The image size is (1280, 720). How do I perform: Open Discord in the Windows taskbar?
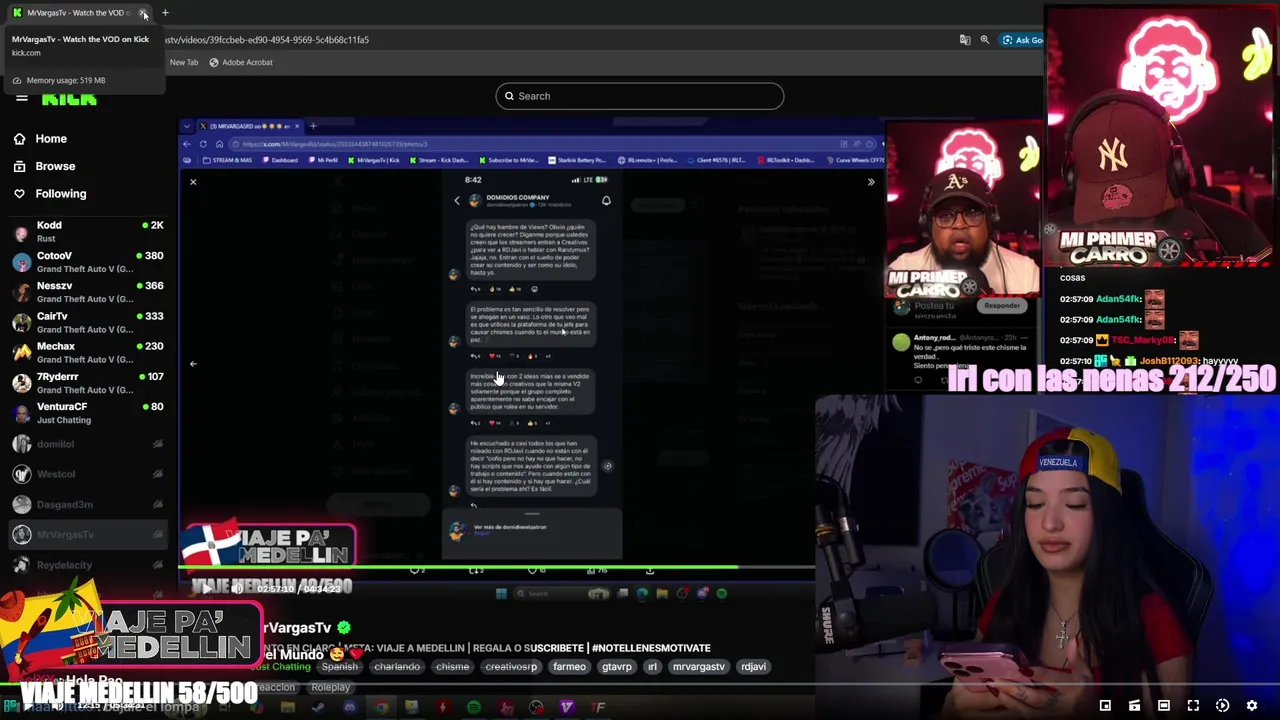(x=349, y=708)
